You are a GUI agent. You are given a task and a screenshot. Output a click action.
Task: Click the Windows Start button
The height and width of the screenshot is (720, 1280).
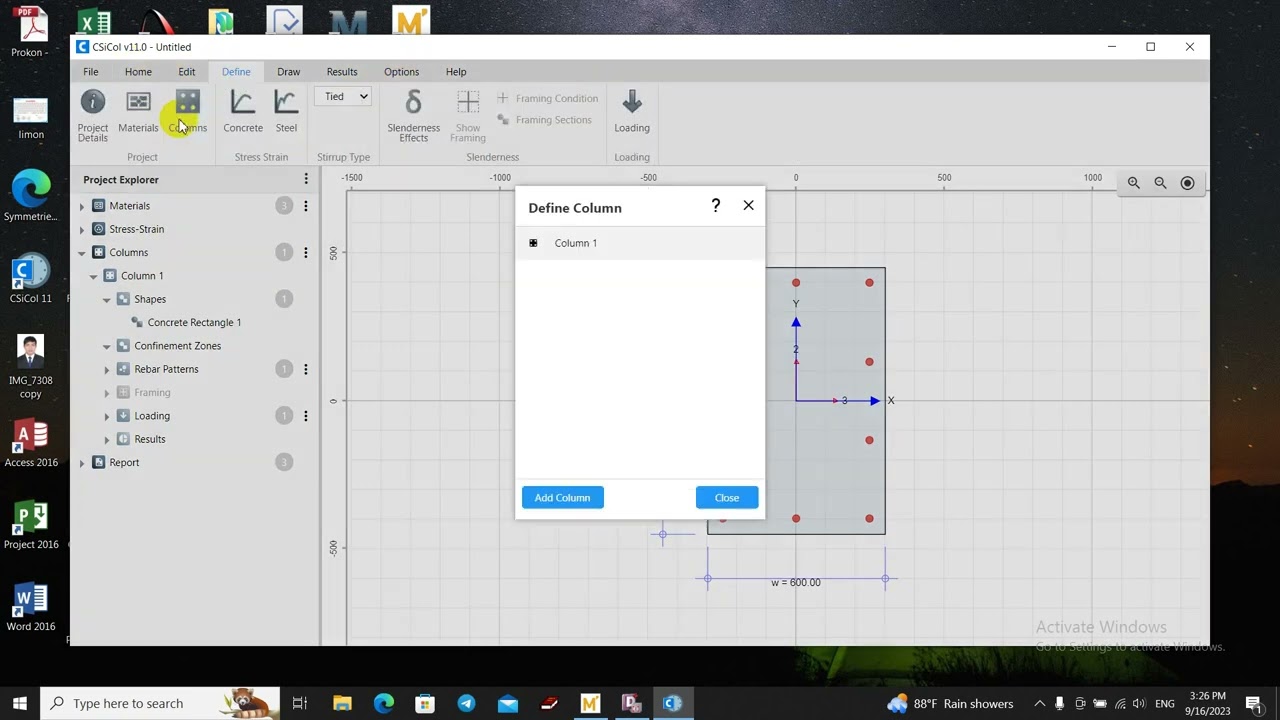[x=20, y=703]
